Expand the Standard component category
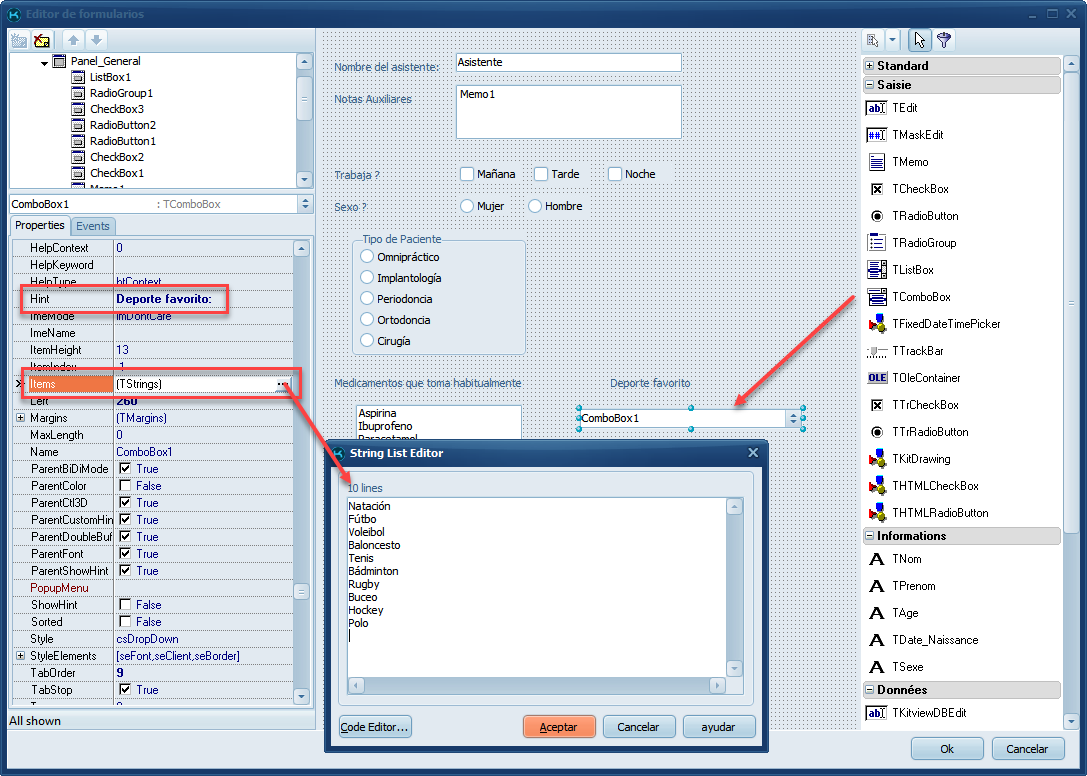 (x=870, y=66)
